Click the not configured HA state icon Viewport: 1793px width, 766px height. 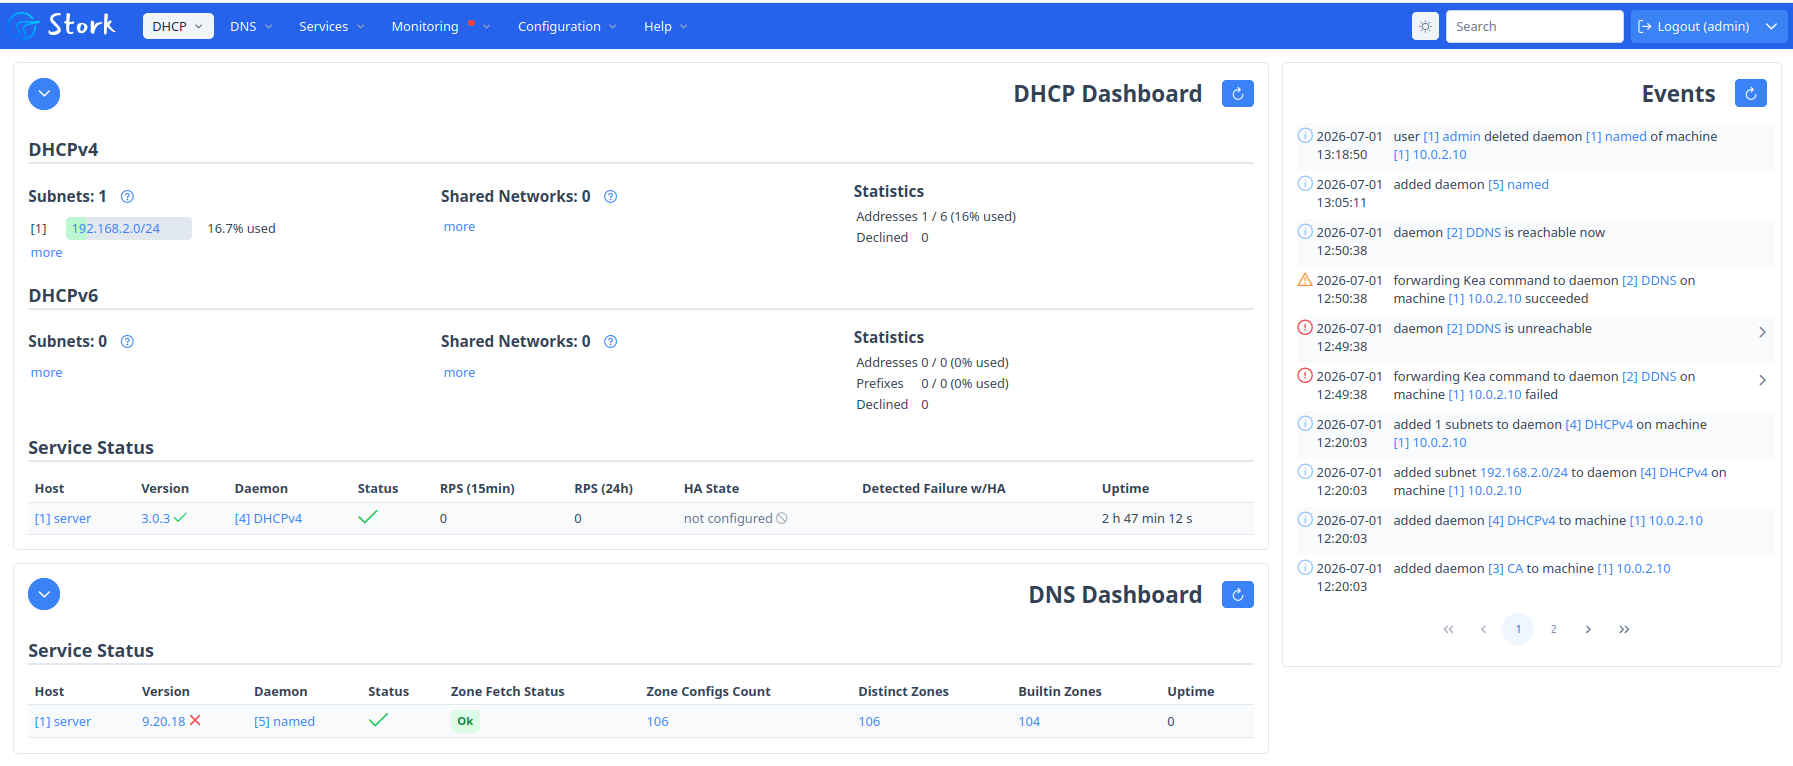[782, 518]
